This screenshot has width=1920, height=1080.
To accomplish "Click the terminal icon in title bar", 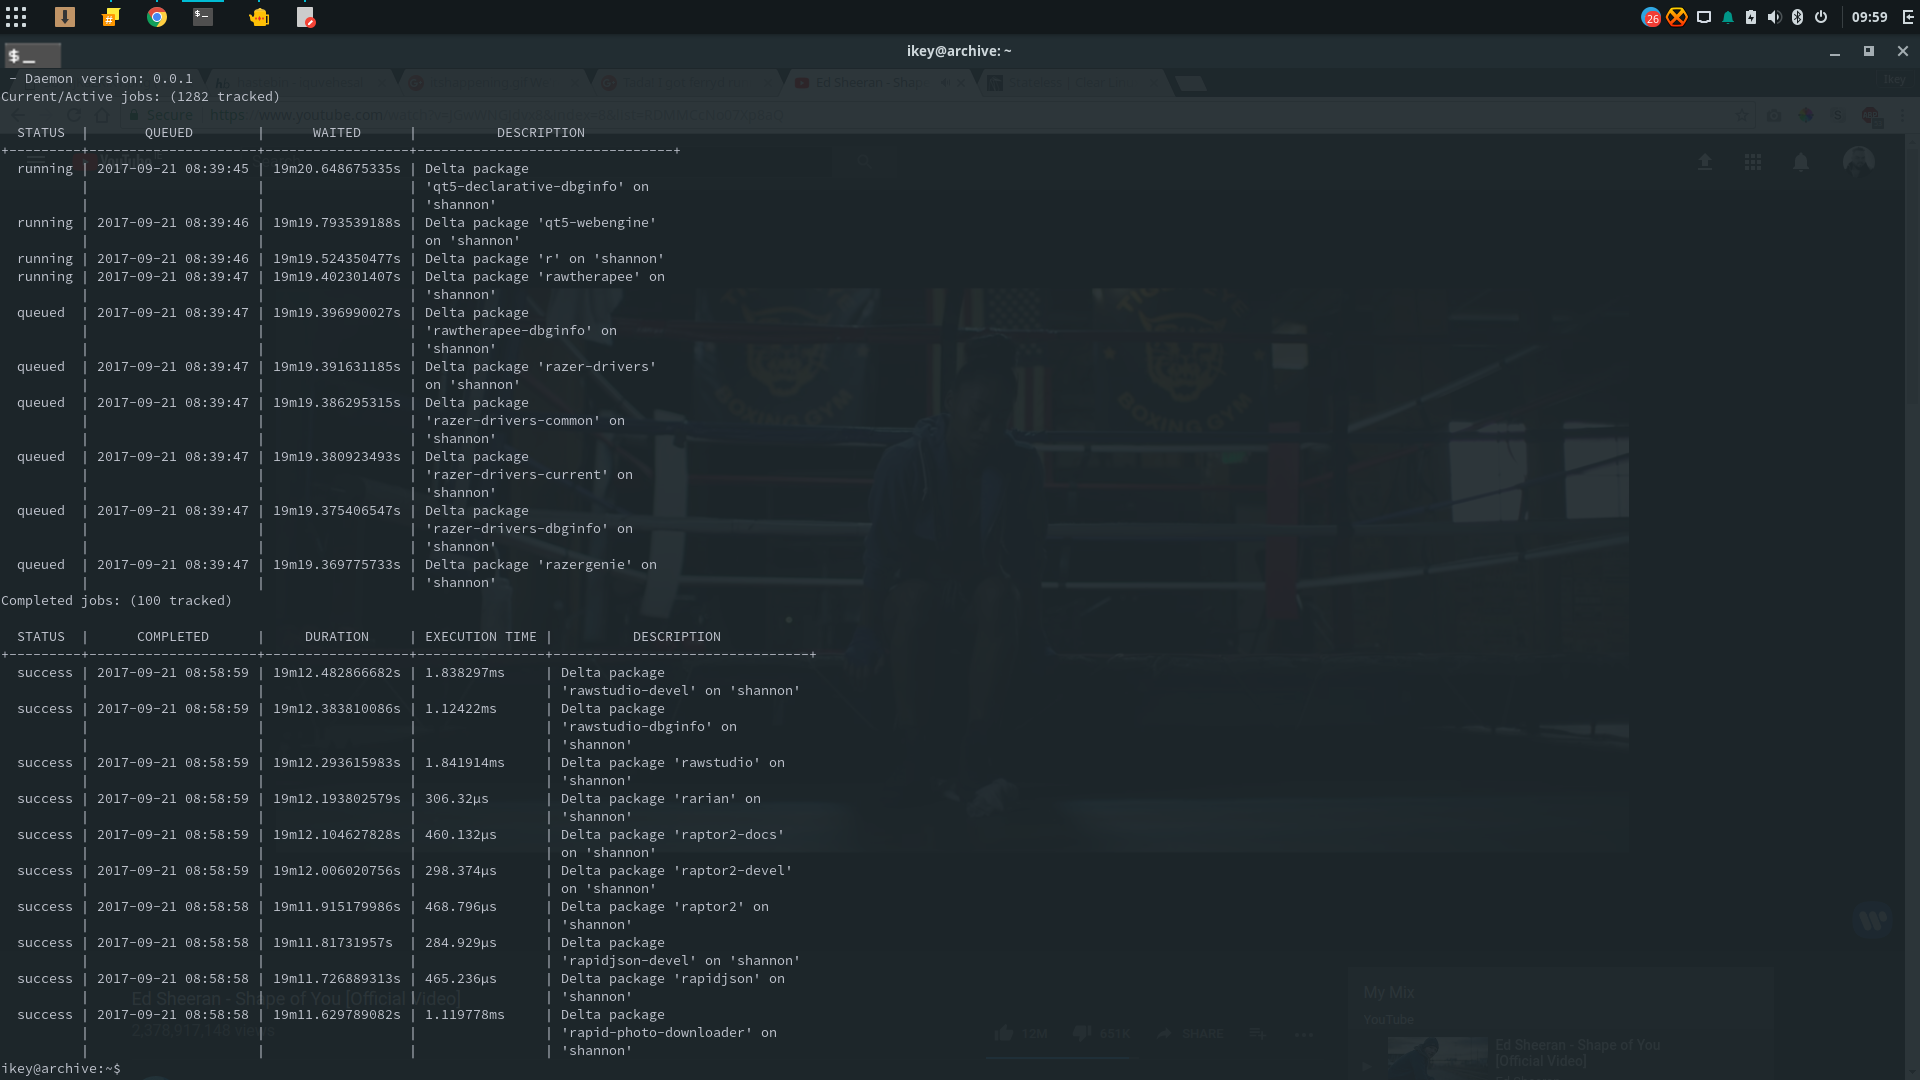I will pos(33,56).
